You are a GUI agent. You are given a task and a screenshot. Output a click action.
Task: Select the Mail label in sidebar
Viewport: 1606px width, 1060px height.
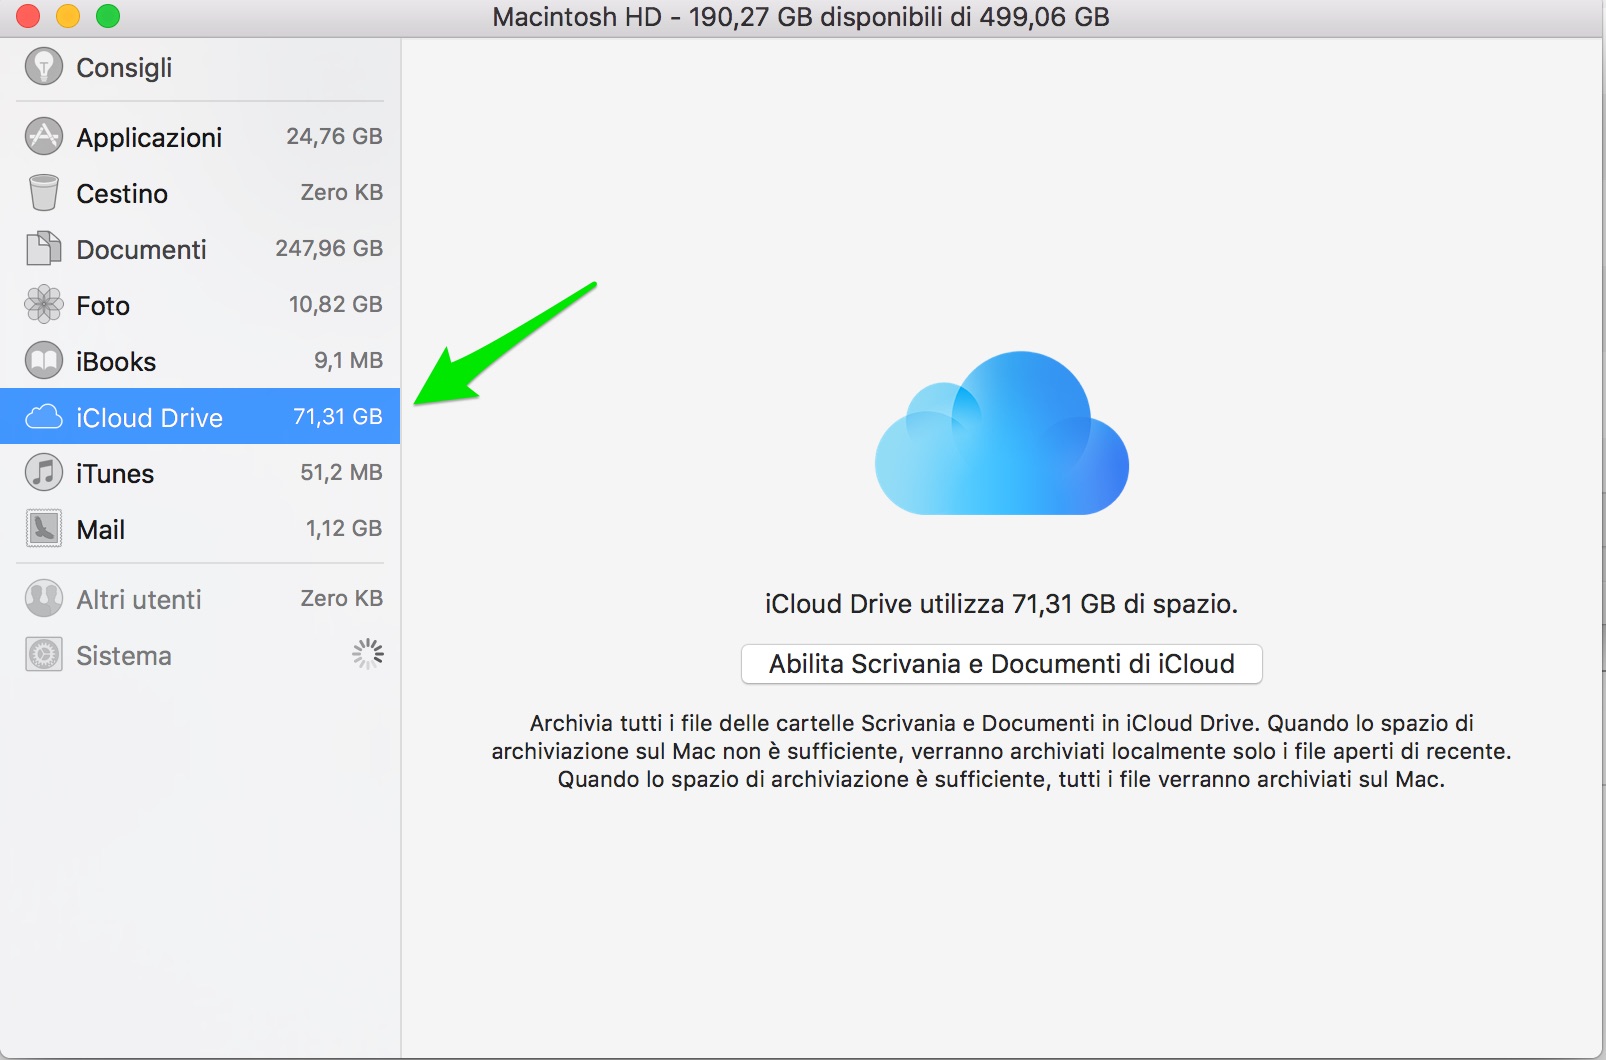101,529
